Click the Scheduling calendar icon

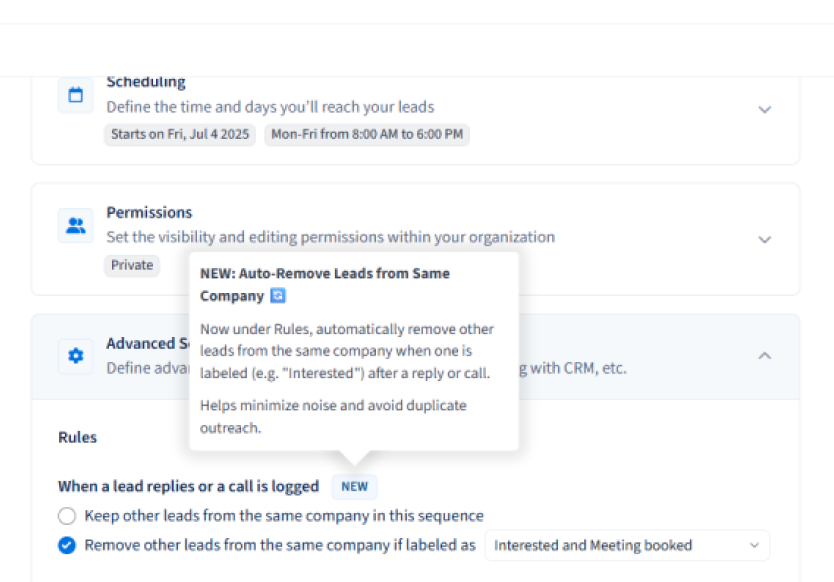pos(76,95)
